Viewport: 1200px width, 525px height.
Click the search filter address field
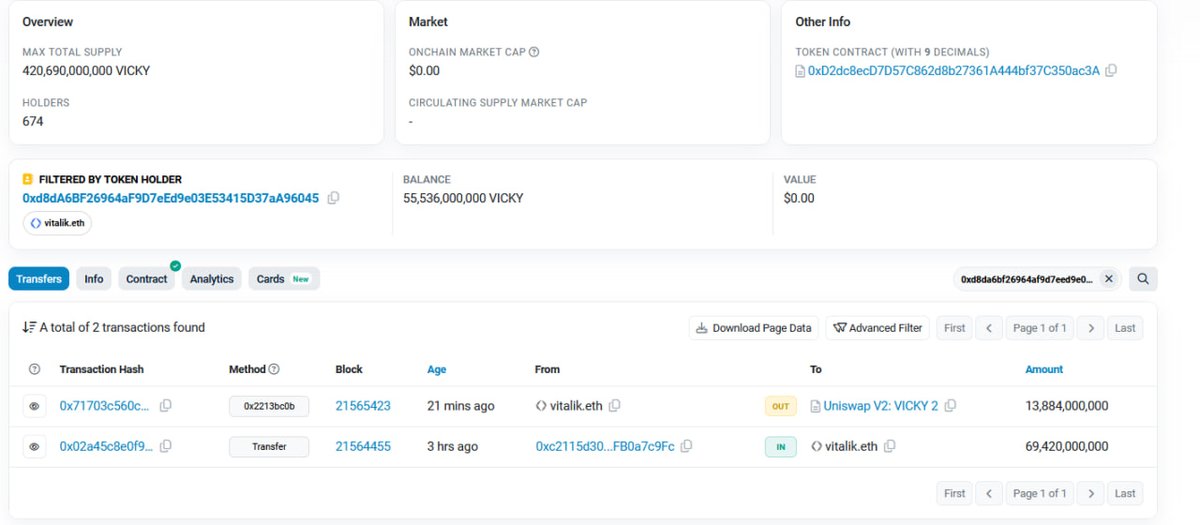pos(1027,279)
